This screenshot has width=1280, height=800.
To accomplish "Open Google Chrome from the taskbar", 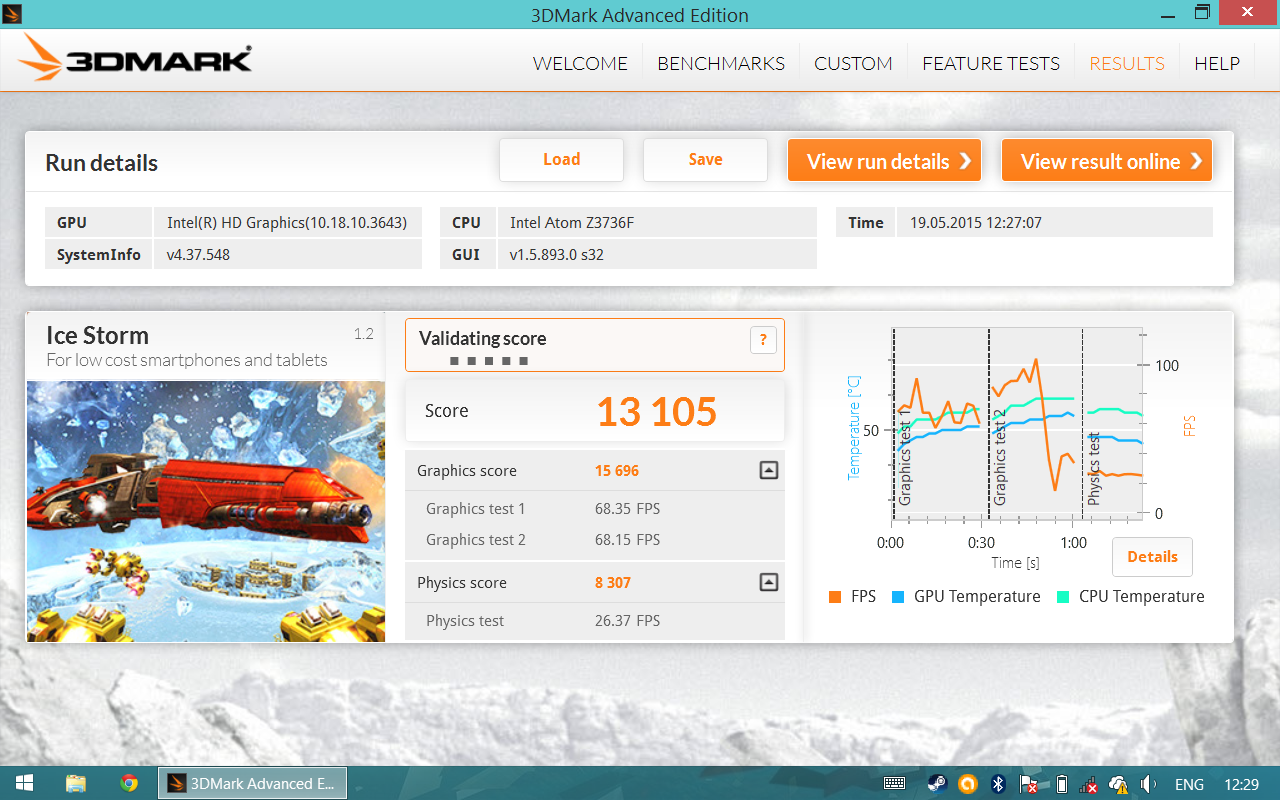I will click(x=129, y=783).
